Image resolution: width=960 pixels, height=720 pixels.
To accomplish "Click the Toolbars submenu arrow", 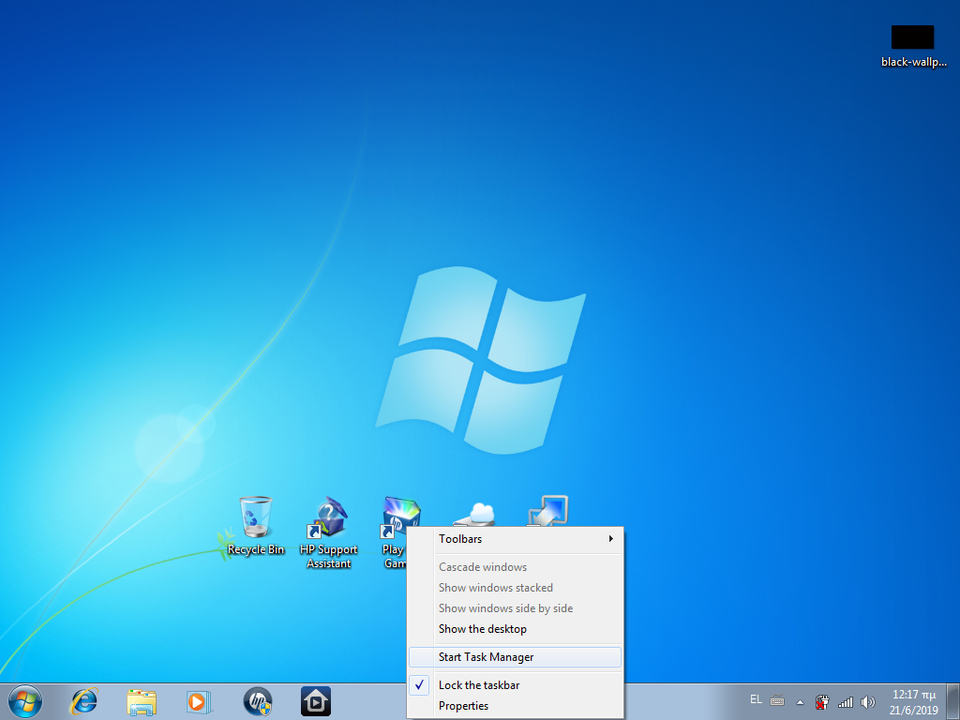I will [610, 539].
